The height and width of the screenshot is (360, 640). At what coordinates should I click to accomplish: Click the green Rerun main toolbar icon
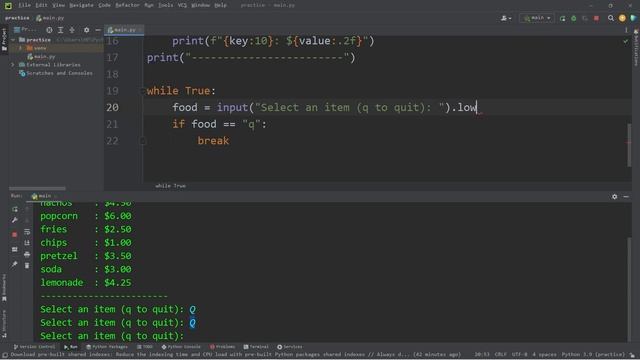[562, 18]
